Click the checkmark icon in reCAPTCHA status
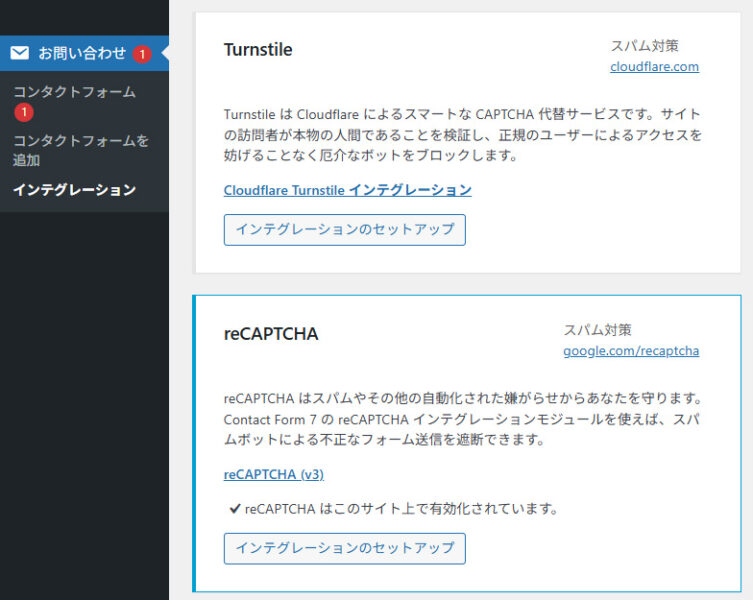The image size is (753, 600). (234, 509)
